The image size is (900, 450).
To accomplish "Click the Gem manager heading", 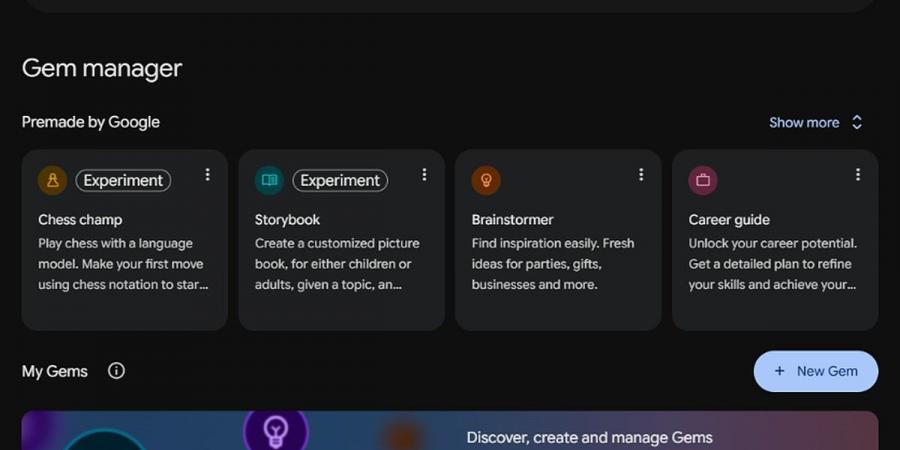I will pos(102,68).
